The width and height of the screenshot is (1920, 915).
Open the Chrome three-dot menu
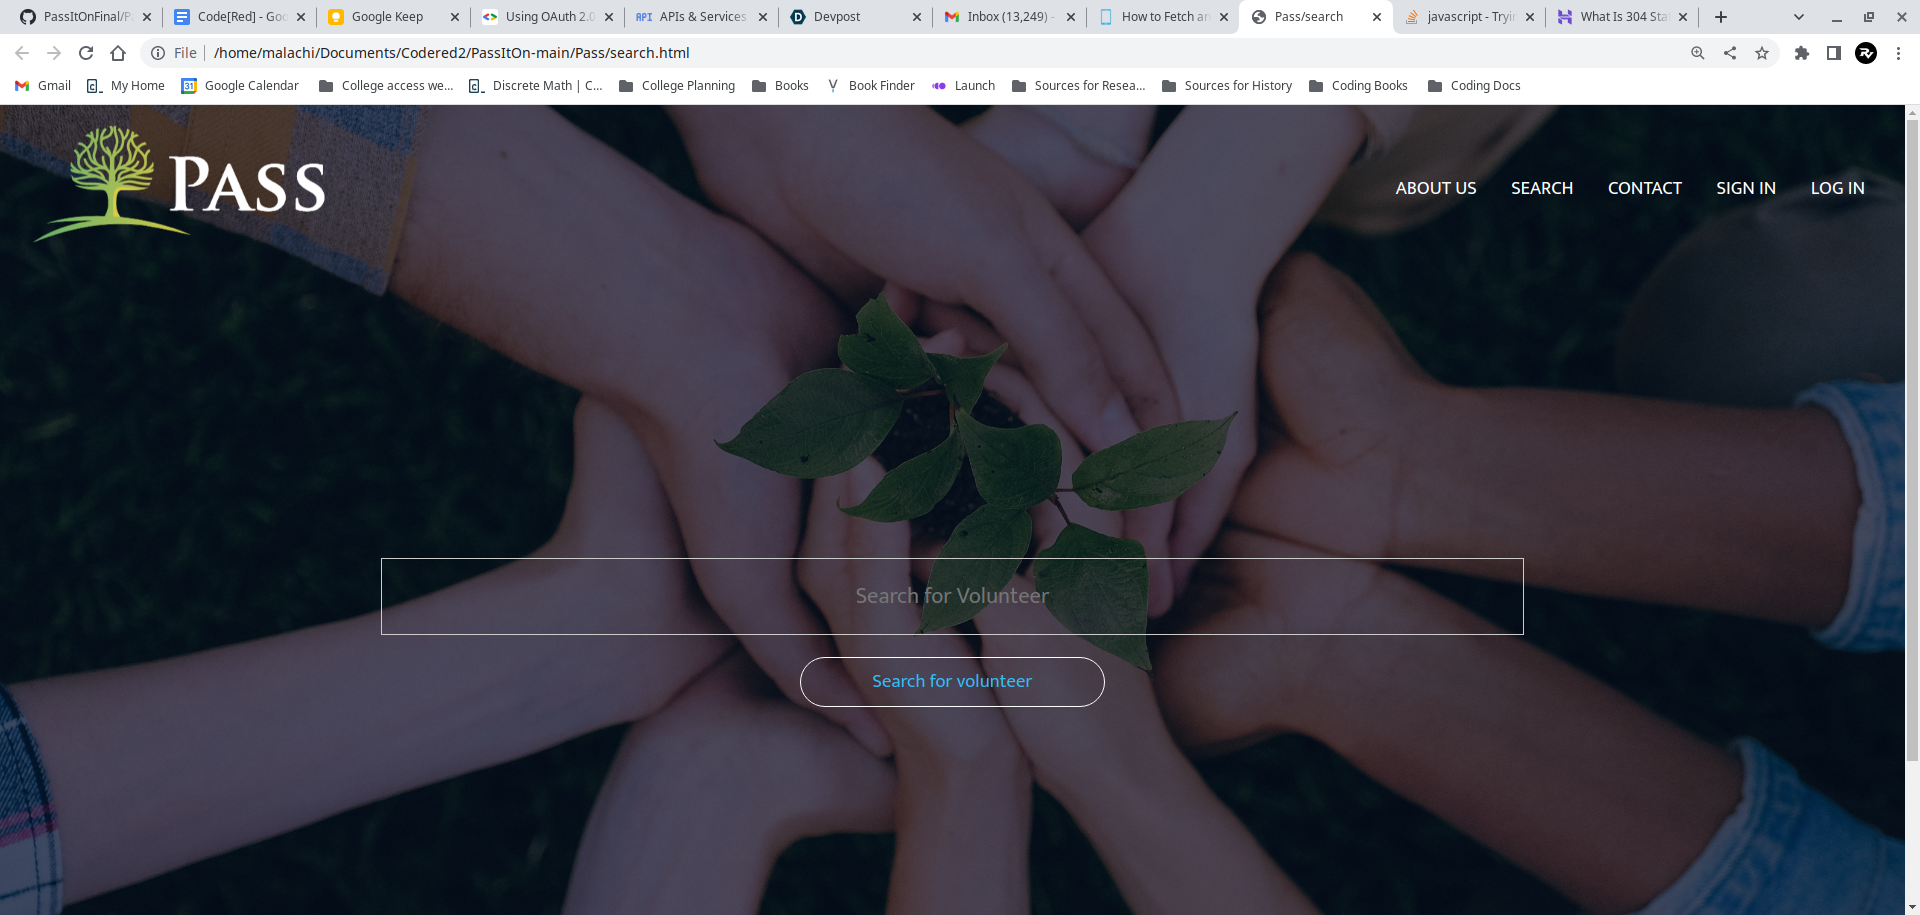pyautogui.click(x=1898, y=53)
